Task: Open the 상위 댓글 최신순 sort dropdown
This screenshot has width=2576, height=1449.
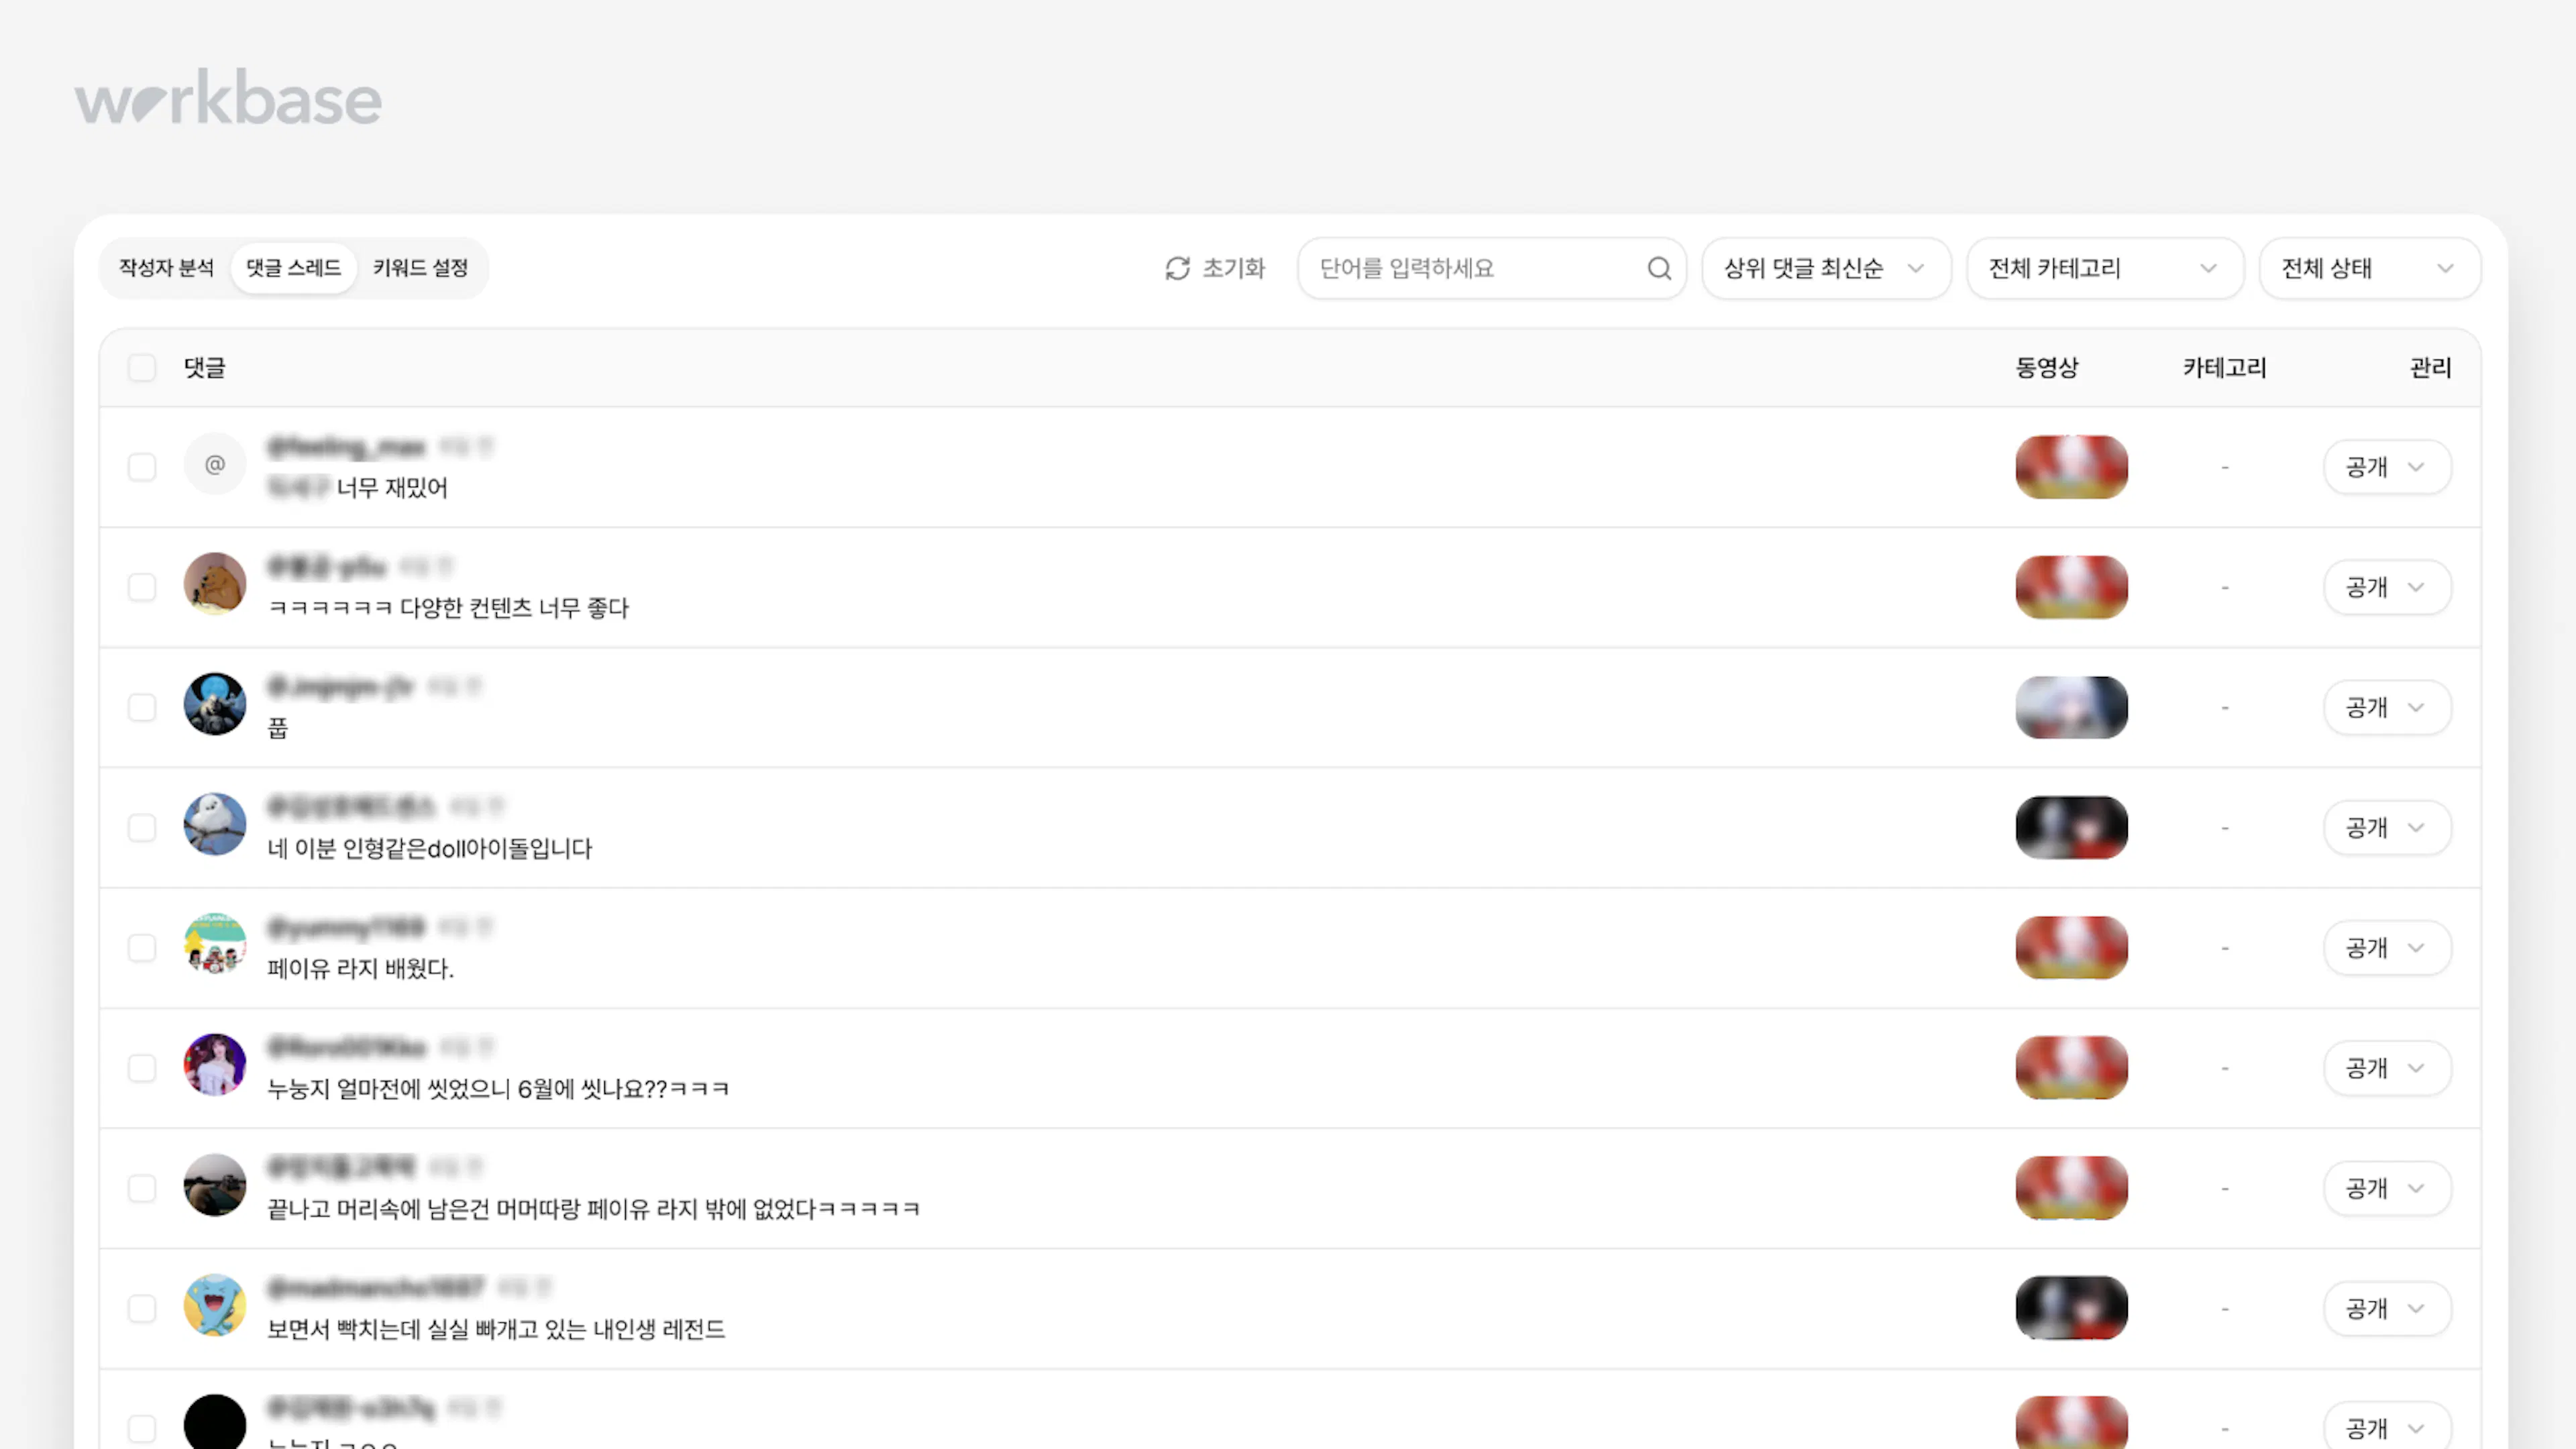Action: tap(1825, 268)
